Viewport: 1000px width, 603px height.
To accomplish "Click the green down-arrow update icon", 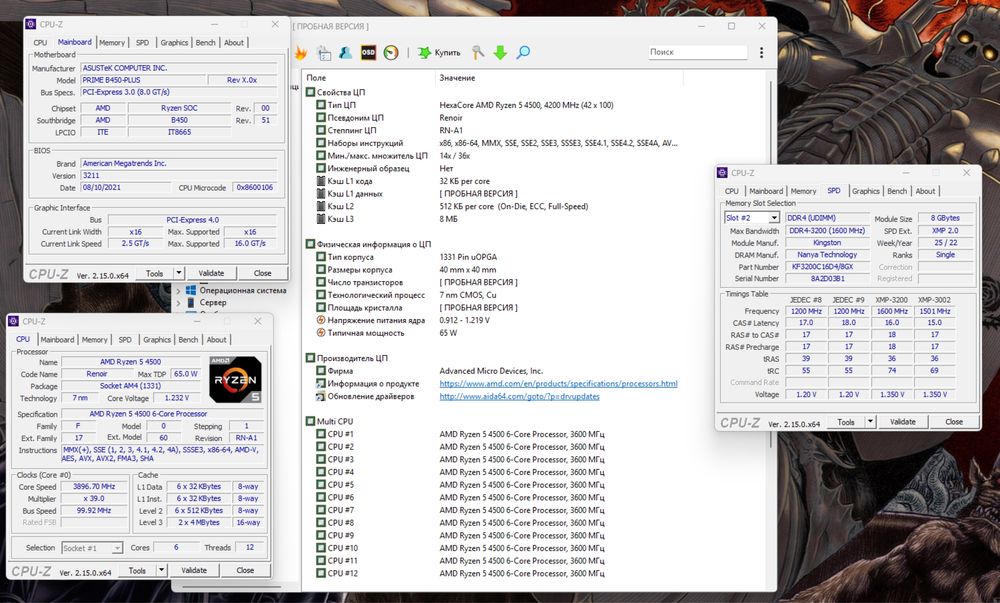I will coord(500,53).
